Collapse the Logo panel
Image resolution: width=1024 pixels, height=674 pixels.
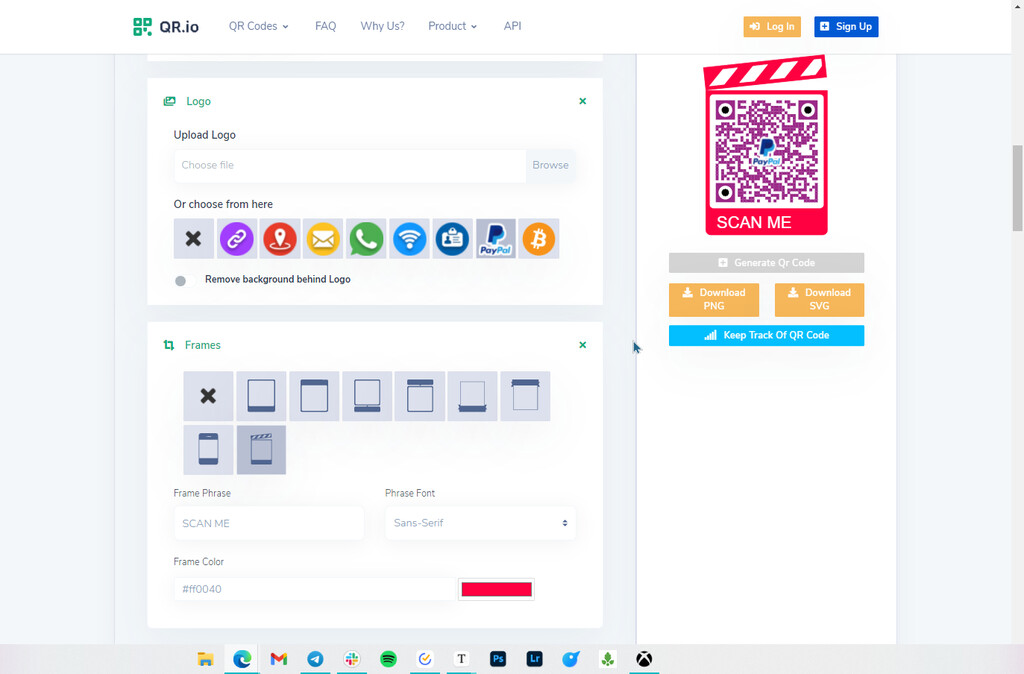click(582, 101)
